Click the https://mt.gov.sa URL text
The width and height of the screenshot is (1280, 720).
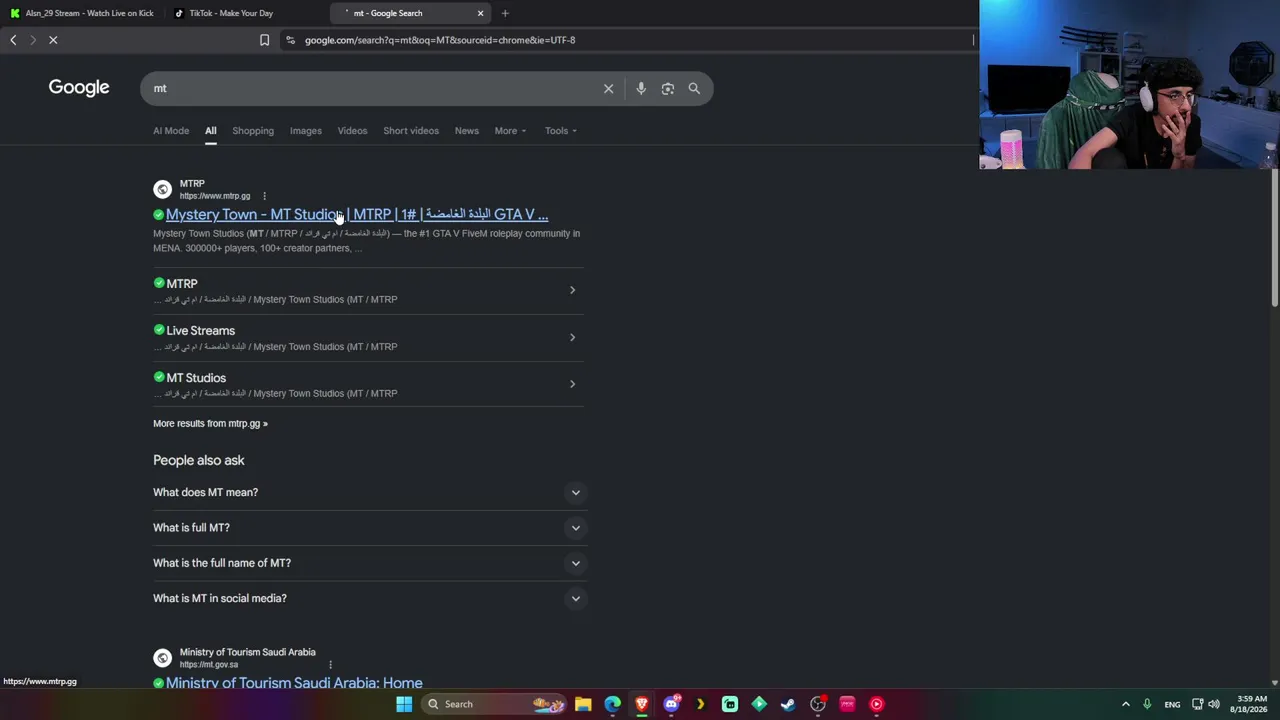pyautogui.click(x=209, y=665)
